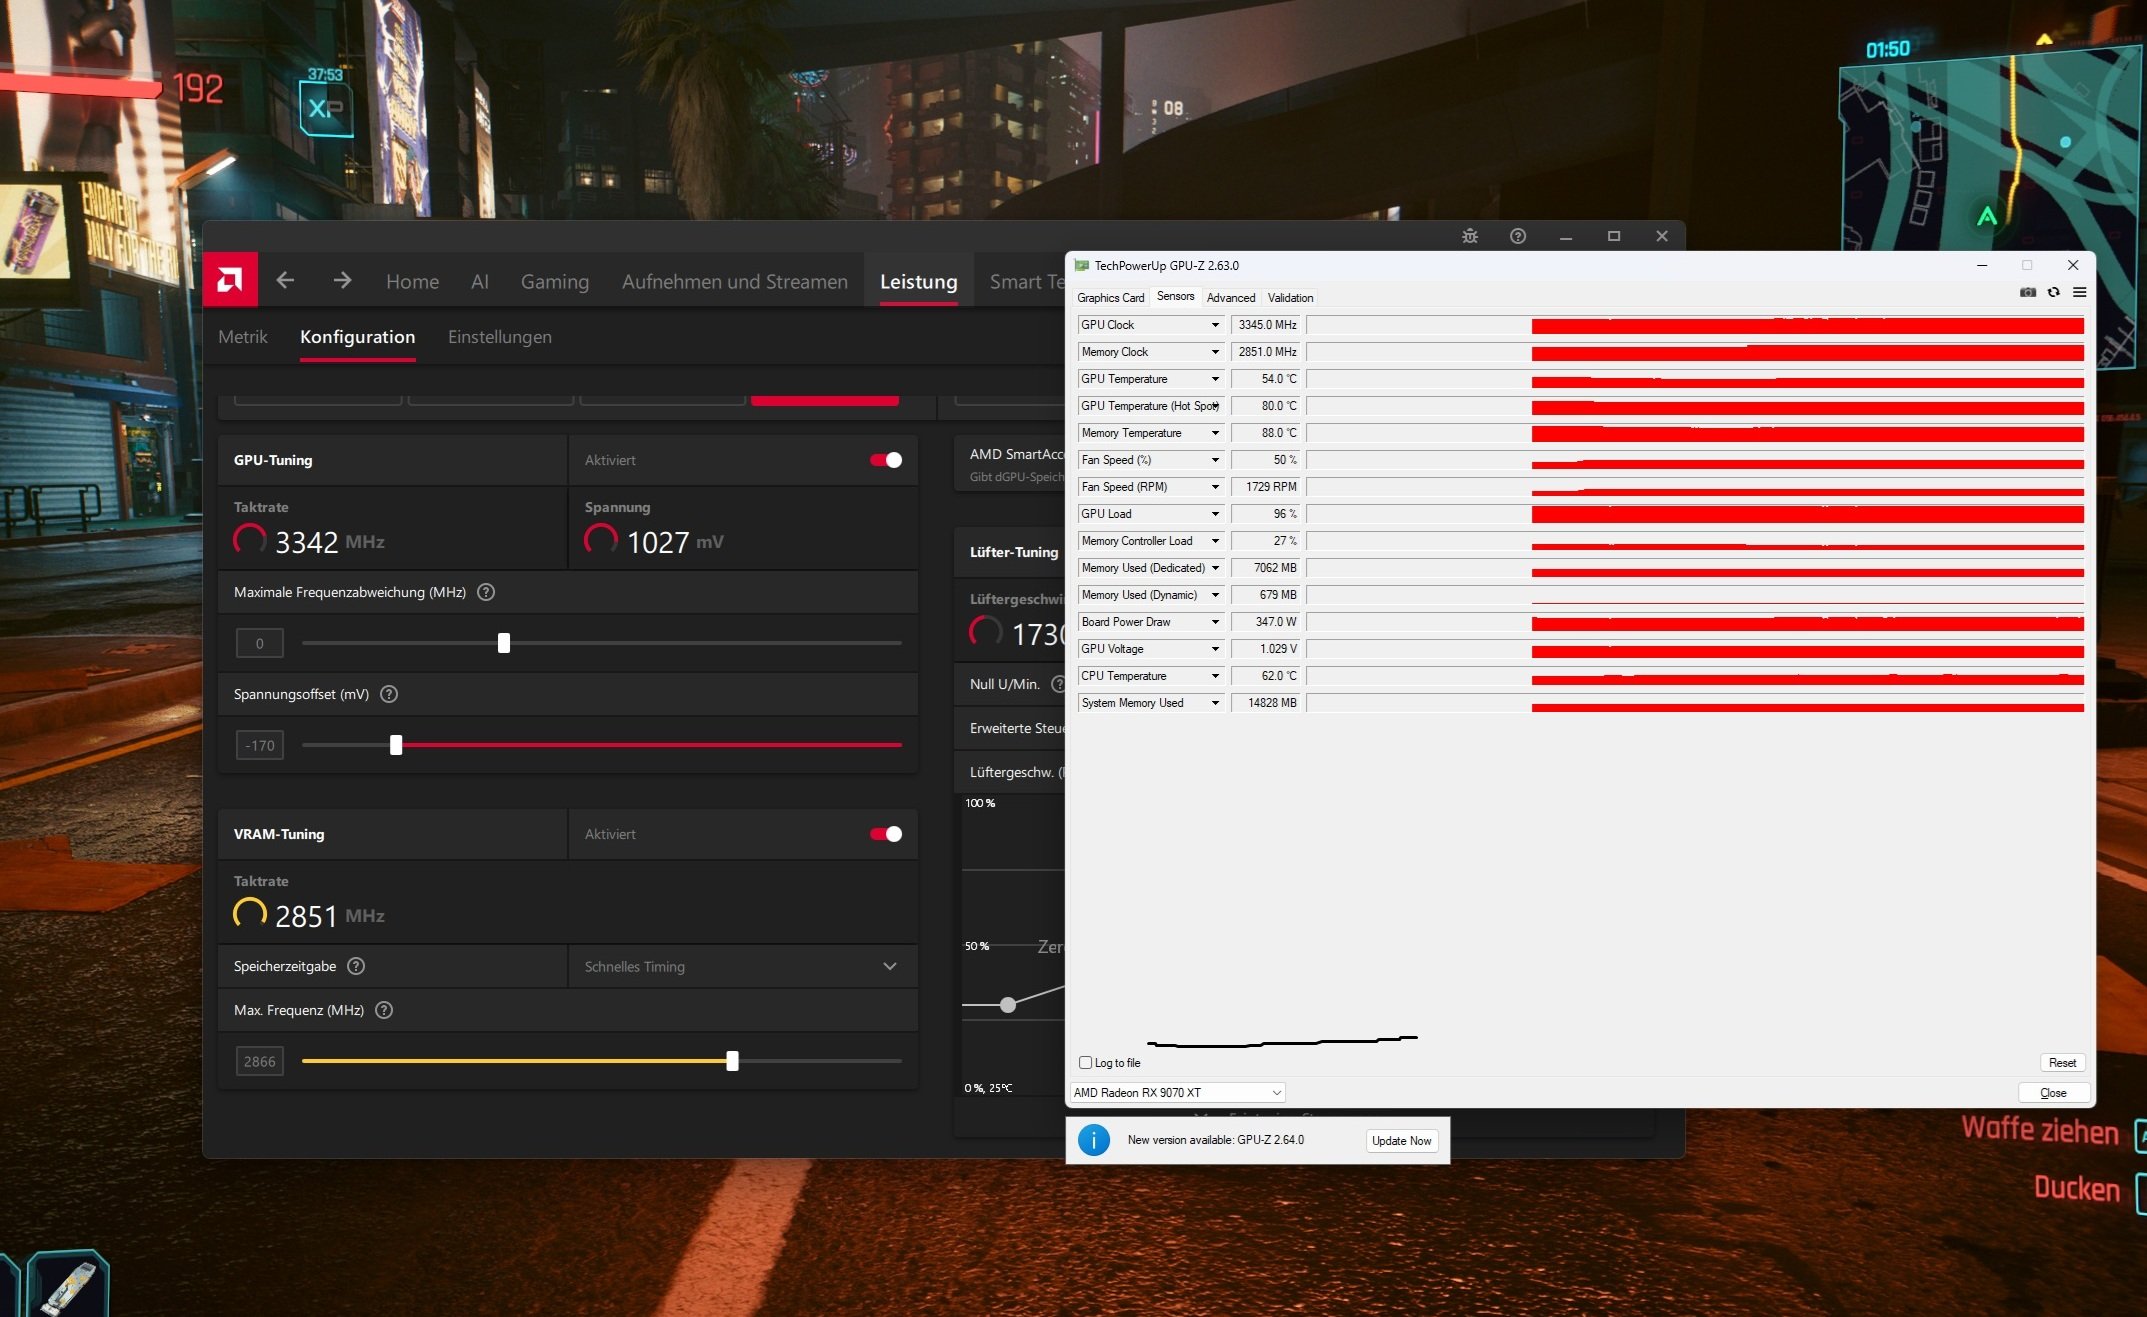The height and width of the screenshot is (1317, 2147).
Task: Click the forward arrow in AMD Software
Action: [x=342, y=281]
